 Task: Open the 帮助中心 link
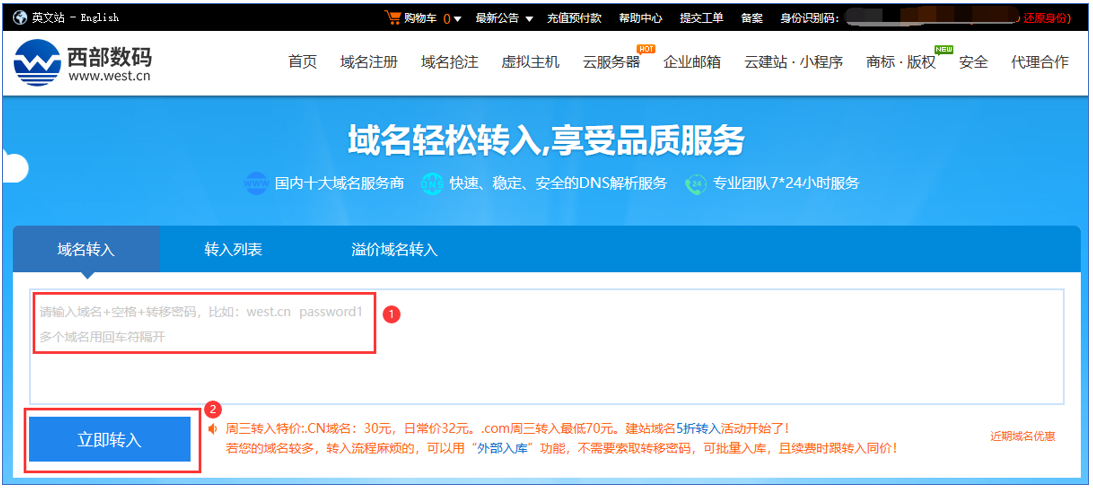click(640, 18)
